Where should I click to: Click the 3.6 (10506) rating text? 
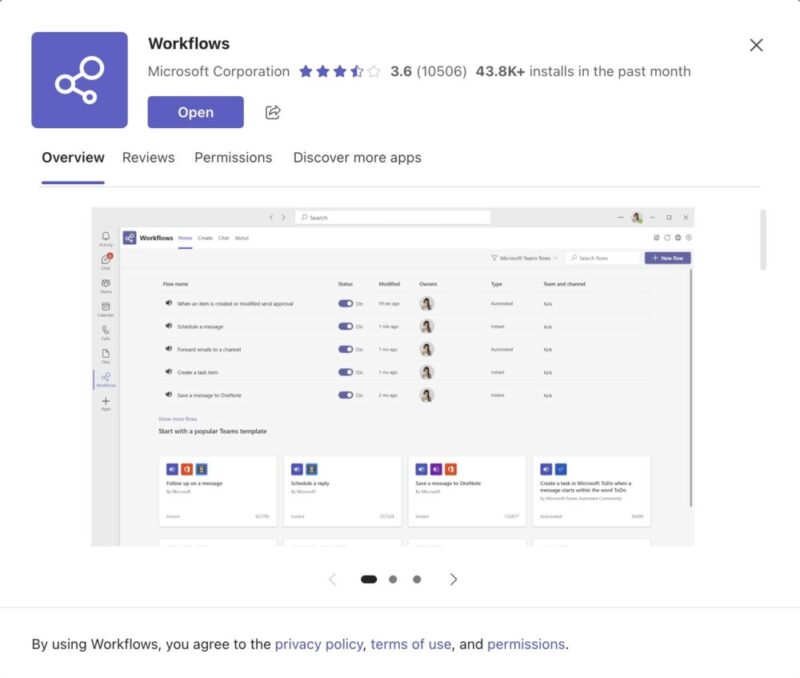tap(429, 71)
